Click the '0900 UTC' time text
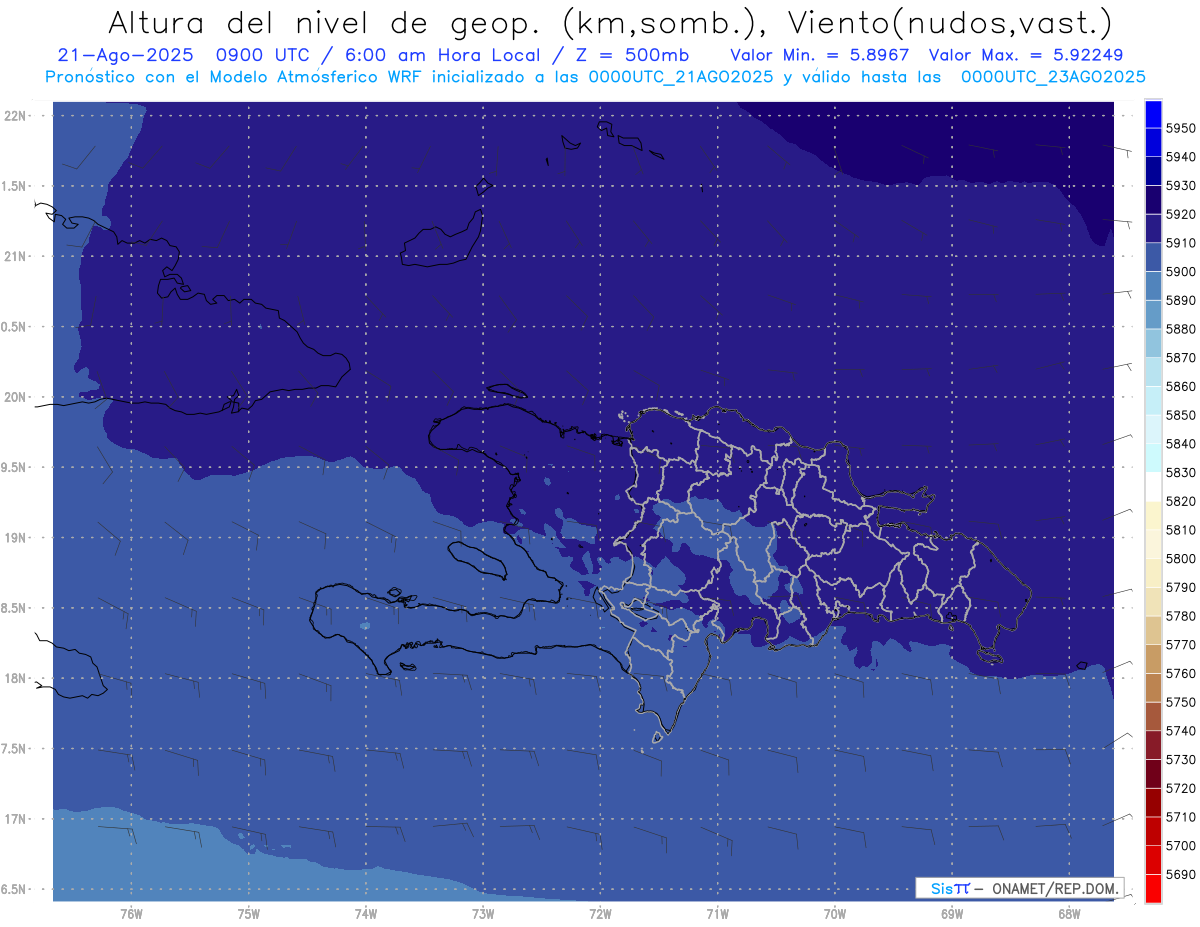The width and height of the screenshot is (1200, 927). click(x=268, y=55)
